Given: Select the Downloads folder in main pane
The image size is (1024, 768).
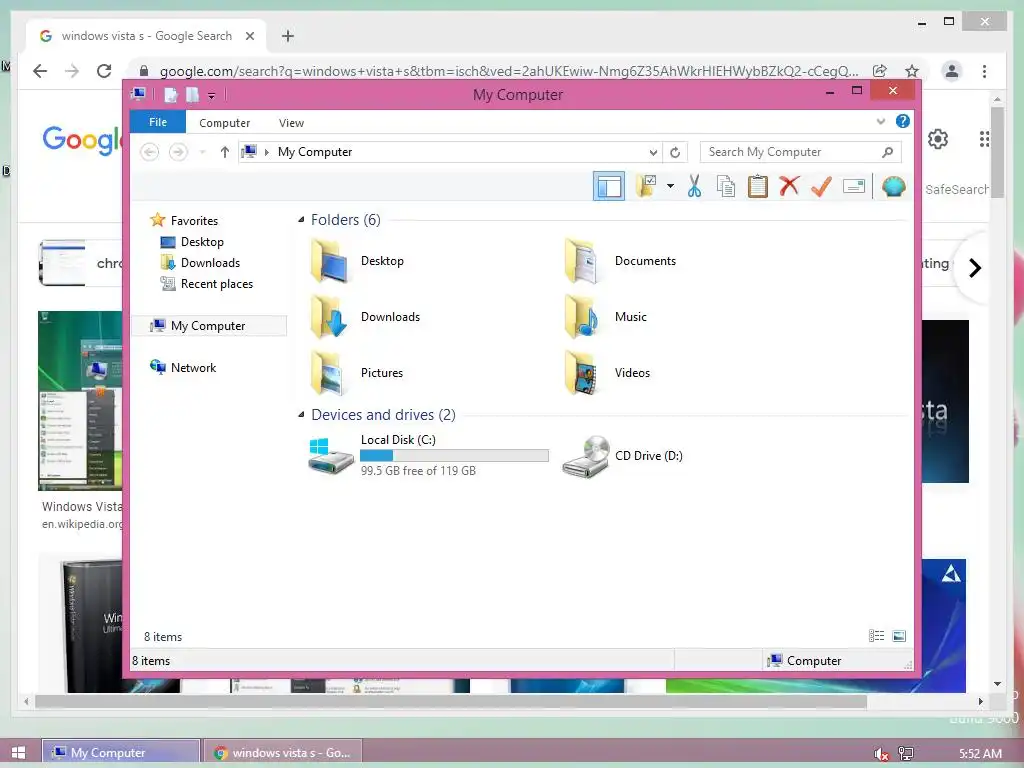Looking at the screenshot, I should (329, 317).
